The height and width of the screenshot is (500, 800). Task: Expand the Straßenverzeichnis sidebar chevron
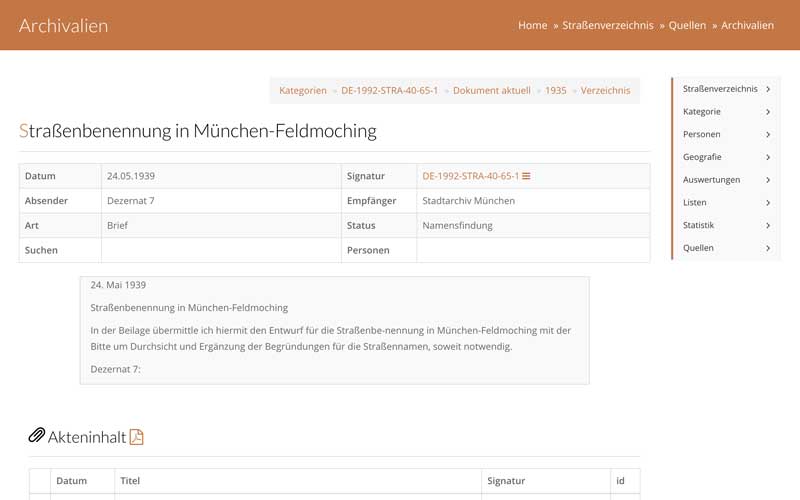767,89
